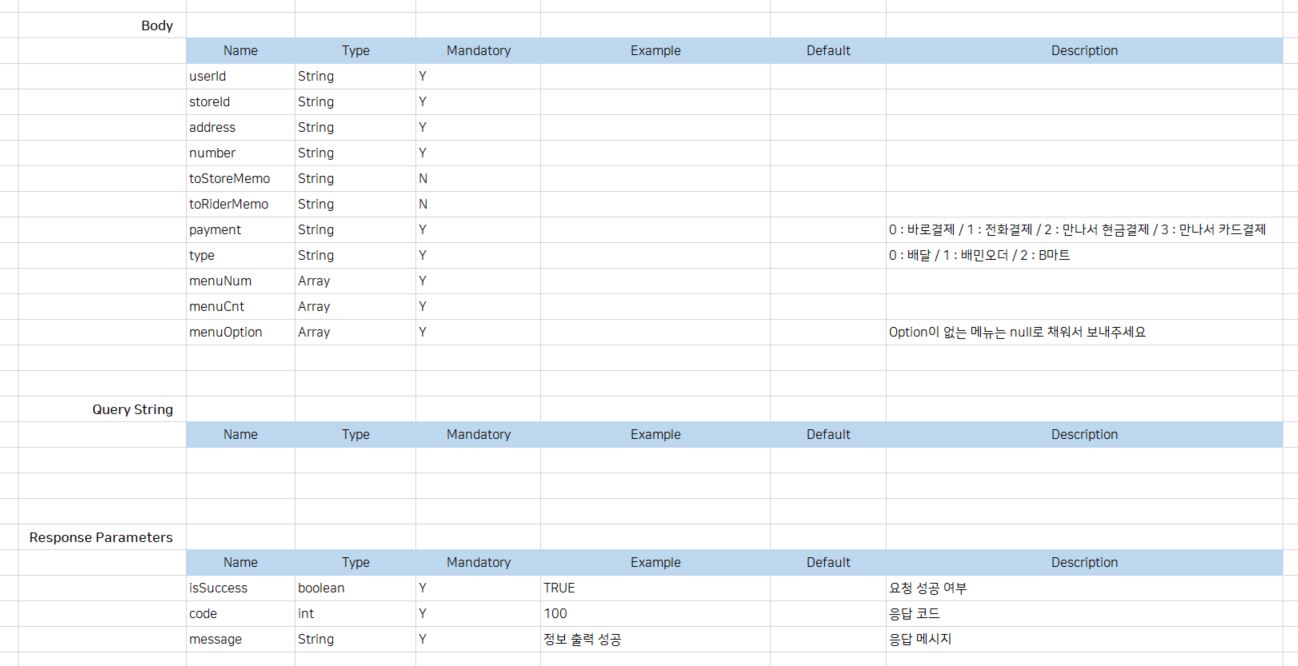
Task: Select the Body section label
Action: click(x=157, y=26)
